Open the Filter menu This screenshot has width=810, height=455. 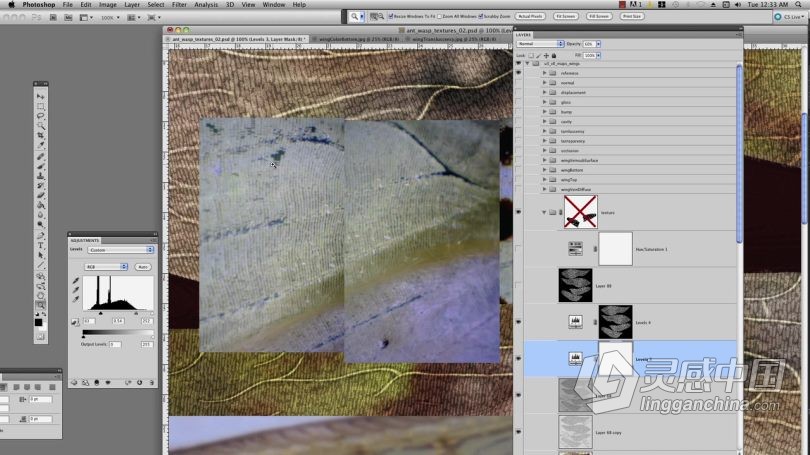(x=179, y=5)
